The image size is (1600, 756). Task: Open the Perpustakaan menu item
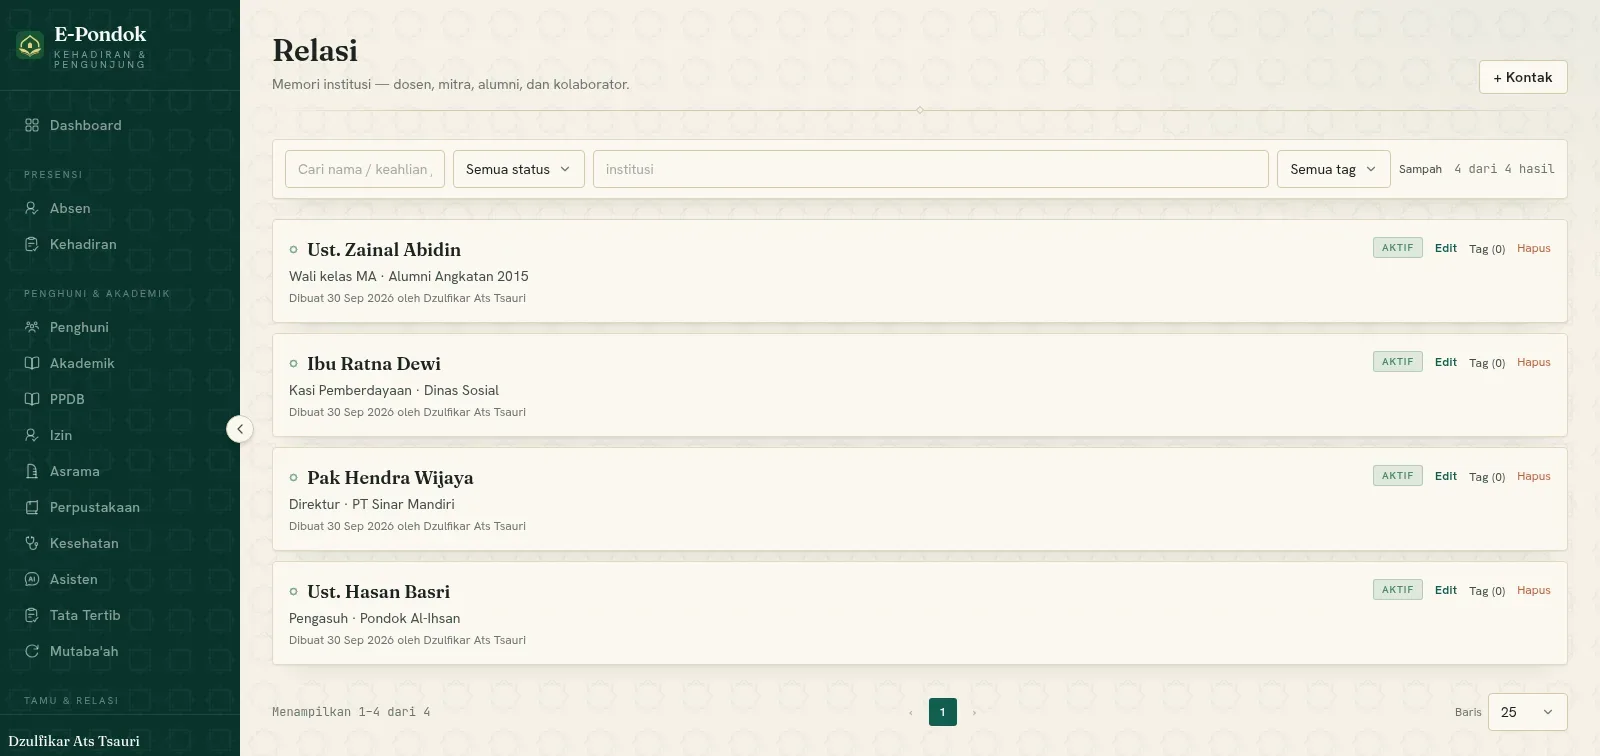(x=120, y=507)
